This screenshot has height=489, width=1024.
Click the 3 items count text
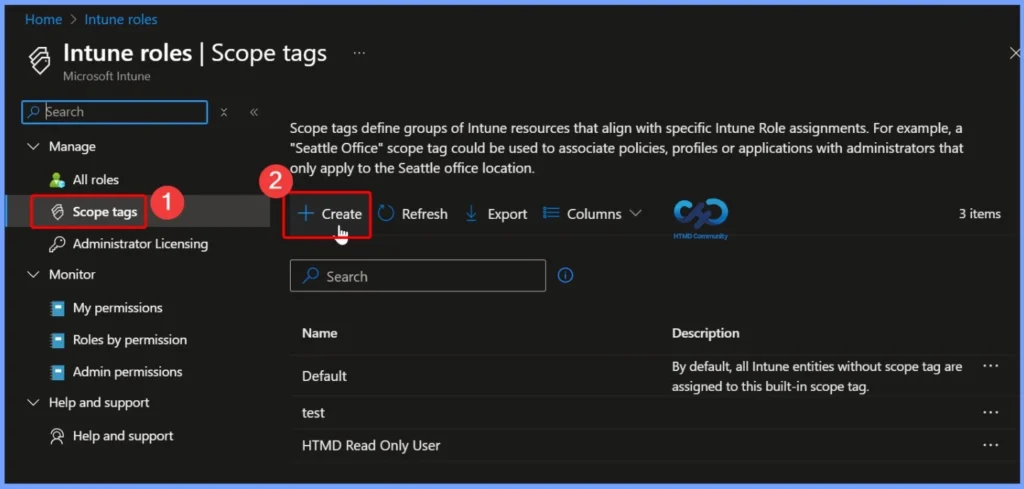[x=980, y=213]
